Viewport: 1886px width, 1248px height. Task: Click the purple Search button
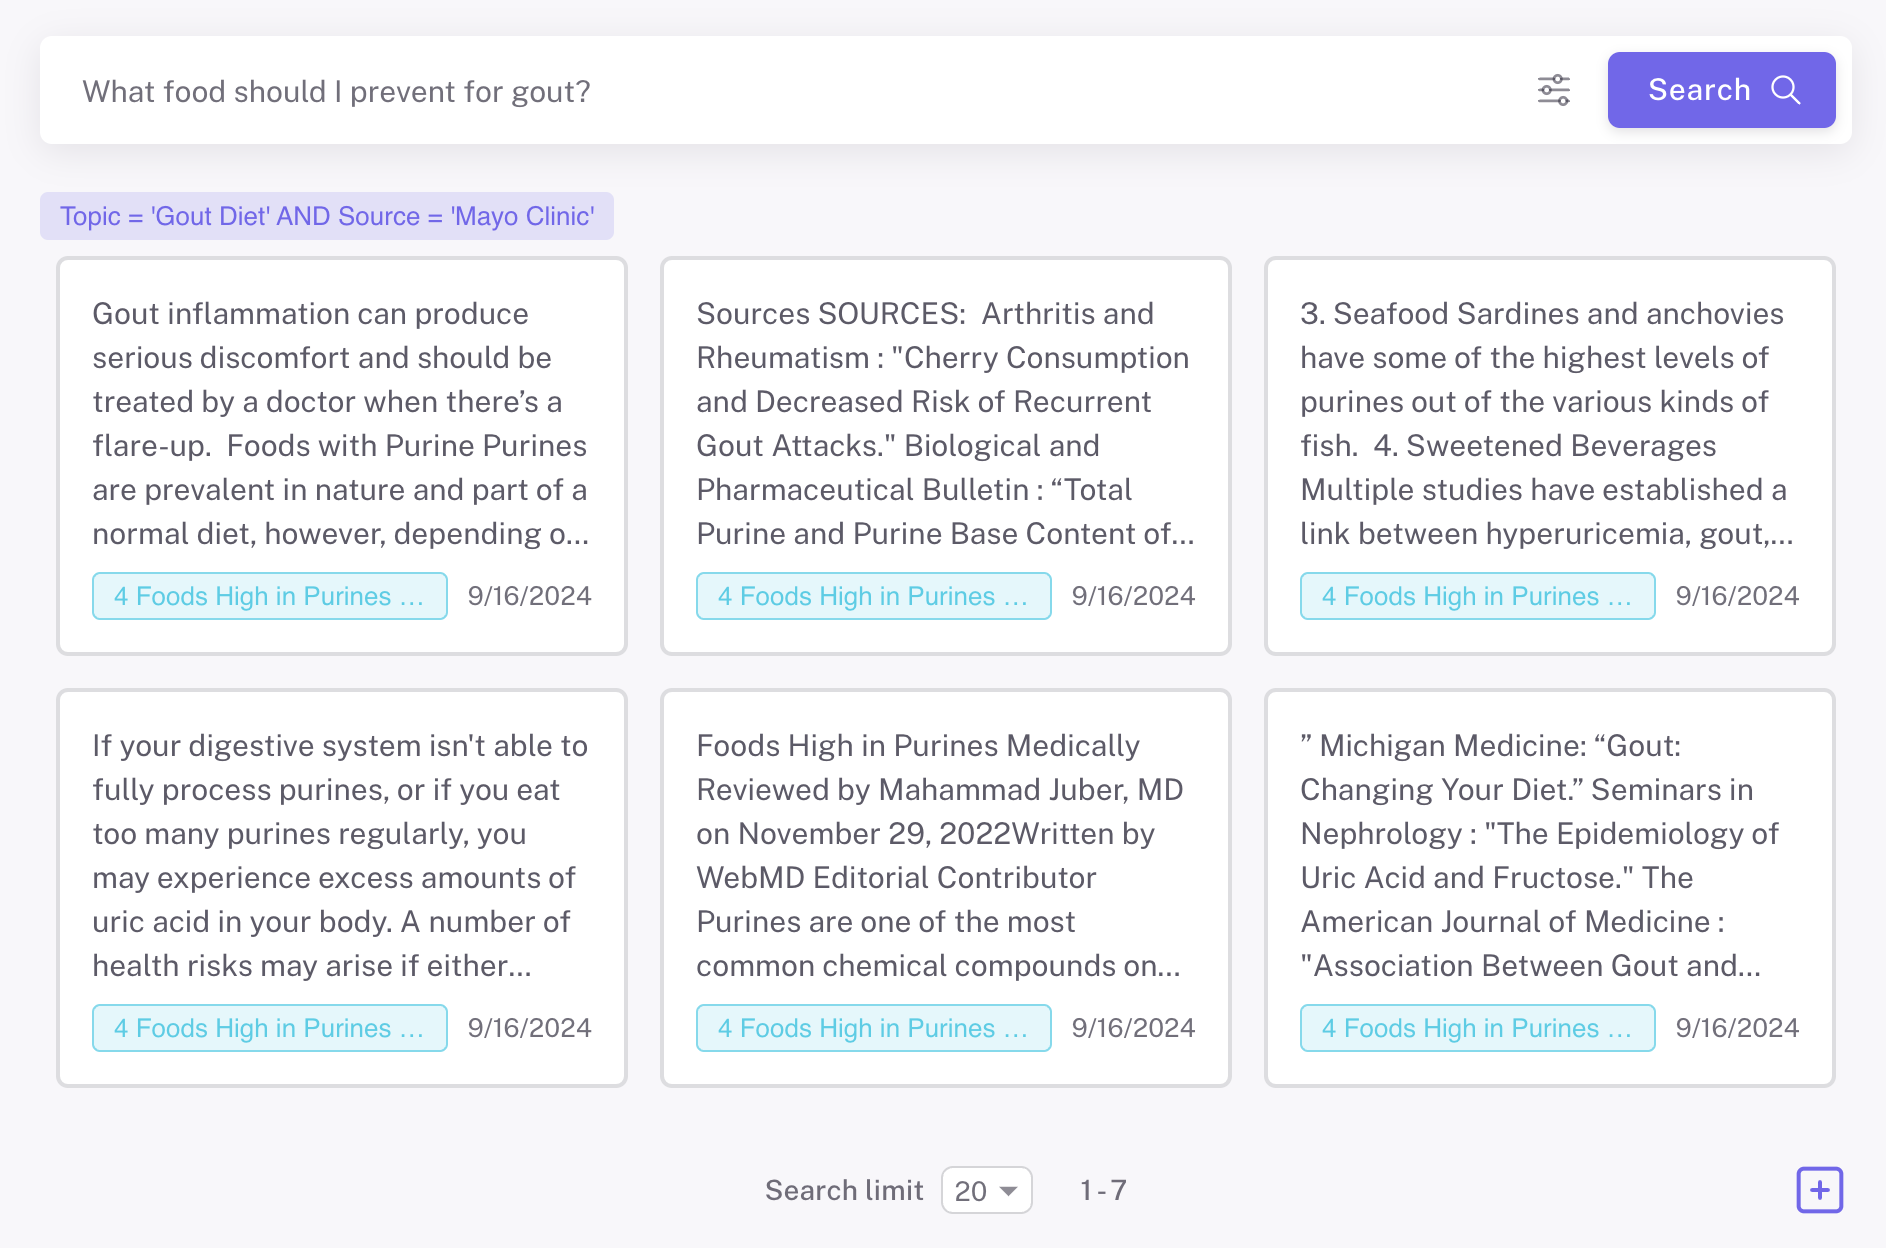click(x=1720, y=90)
